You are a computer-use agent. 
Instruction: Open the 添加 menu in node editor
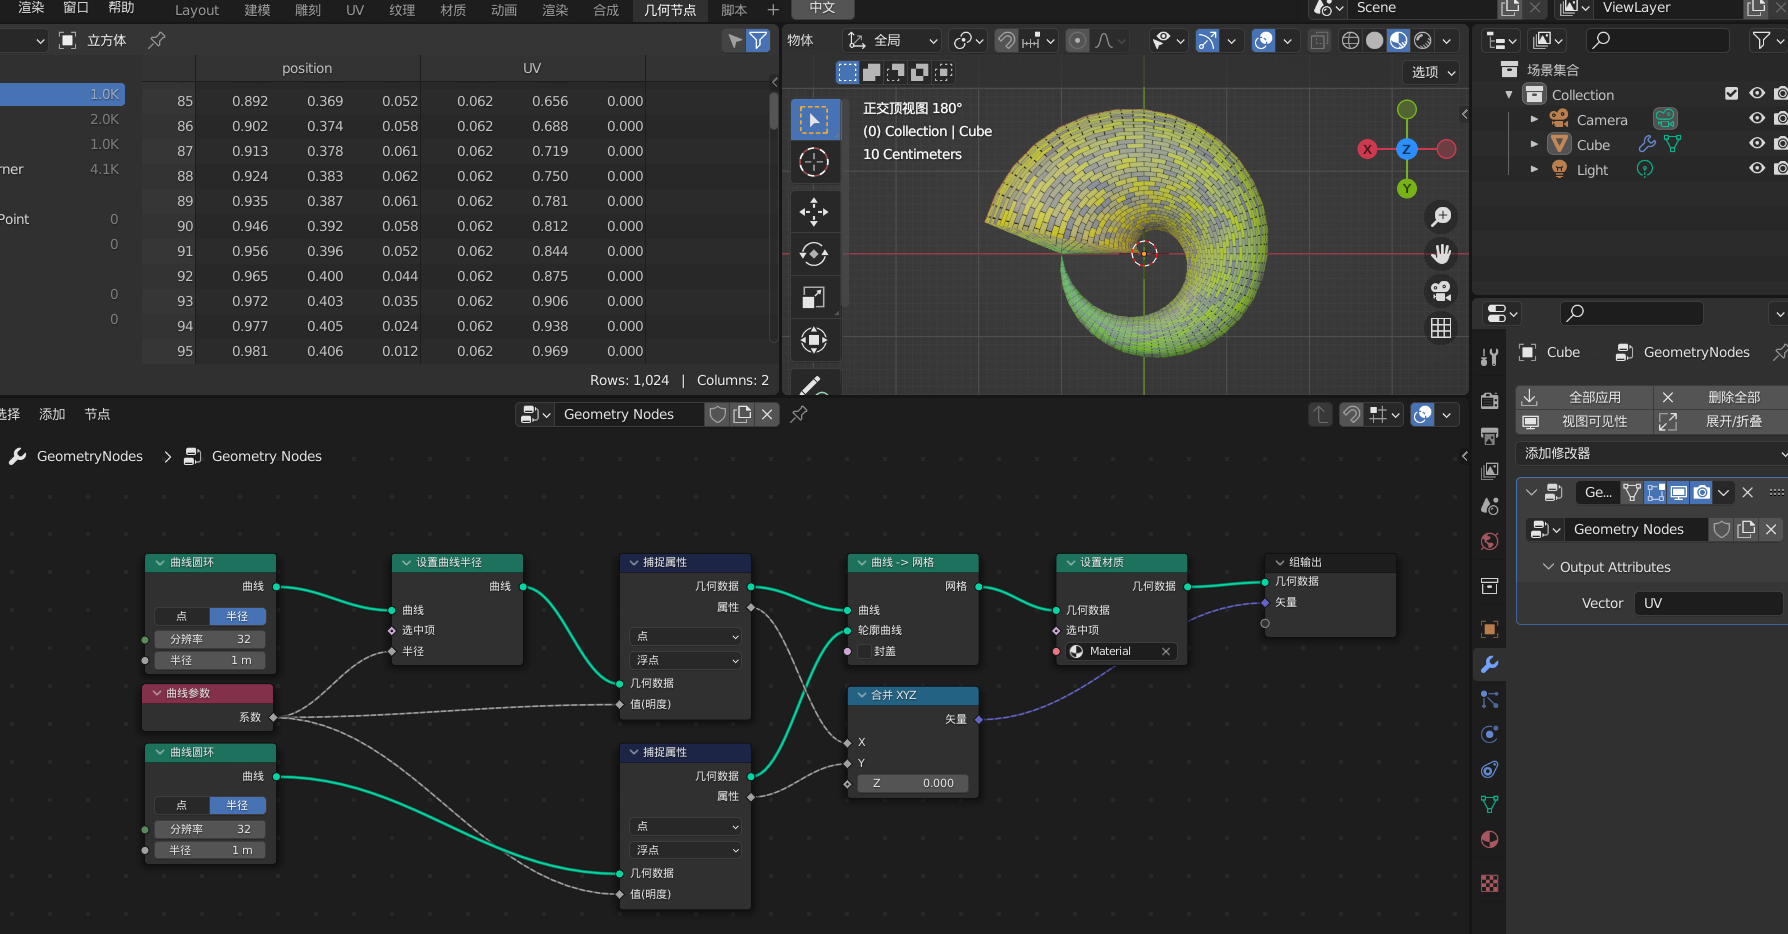52,414
